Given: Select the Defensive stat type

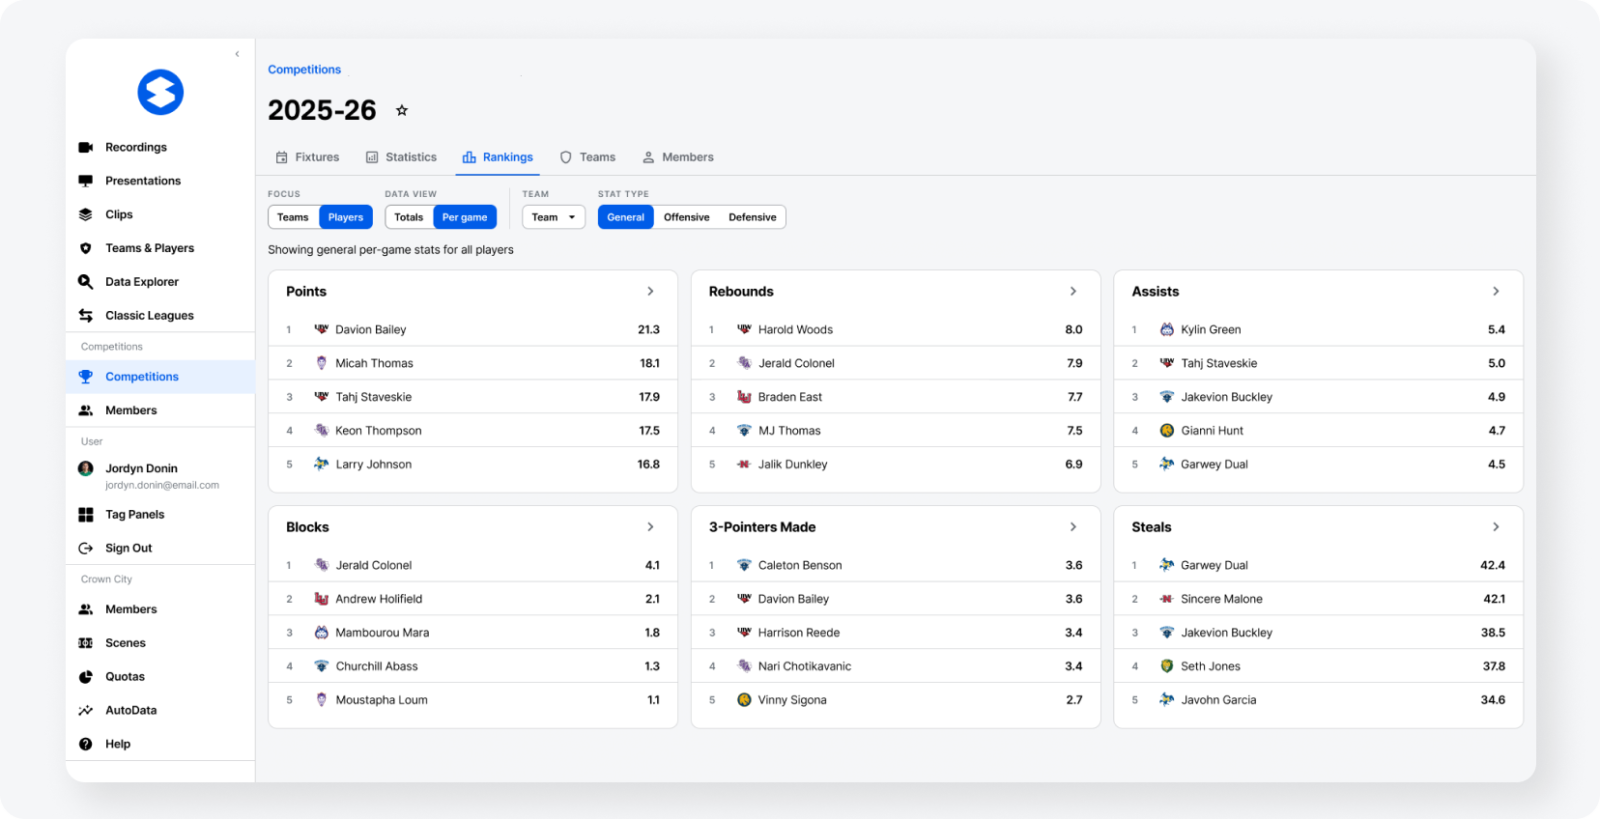Looking at the screenshot, I should (752, 217).
